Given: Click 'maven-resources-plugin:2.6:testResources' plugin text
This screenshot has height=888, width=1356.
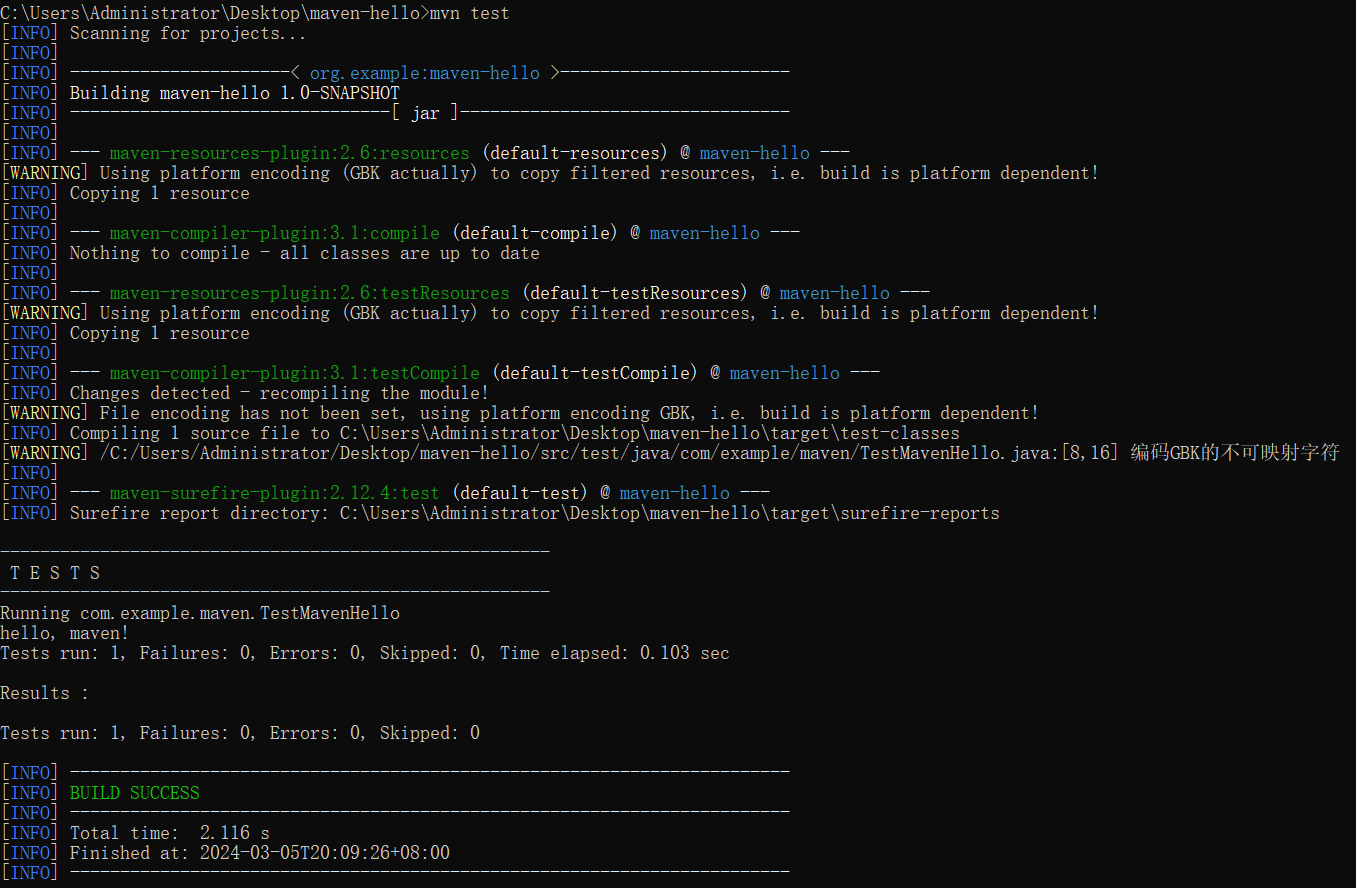Looking at the screenshot, I should pos(310,293).
